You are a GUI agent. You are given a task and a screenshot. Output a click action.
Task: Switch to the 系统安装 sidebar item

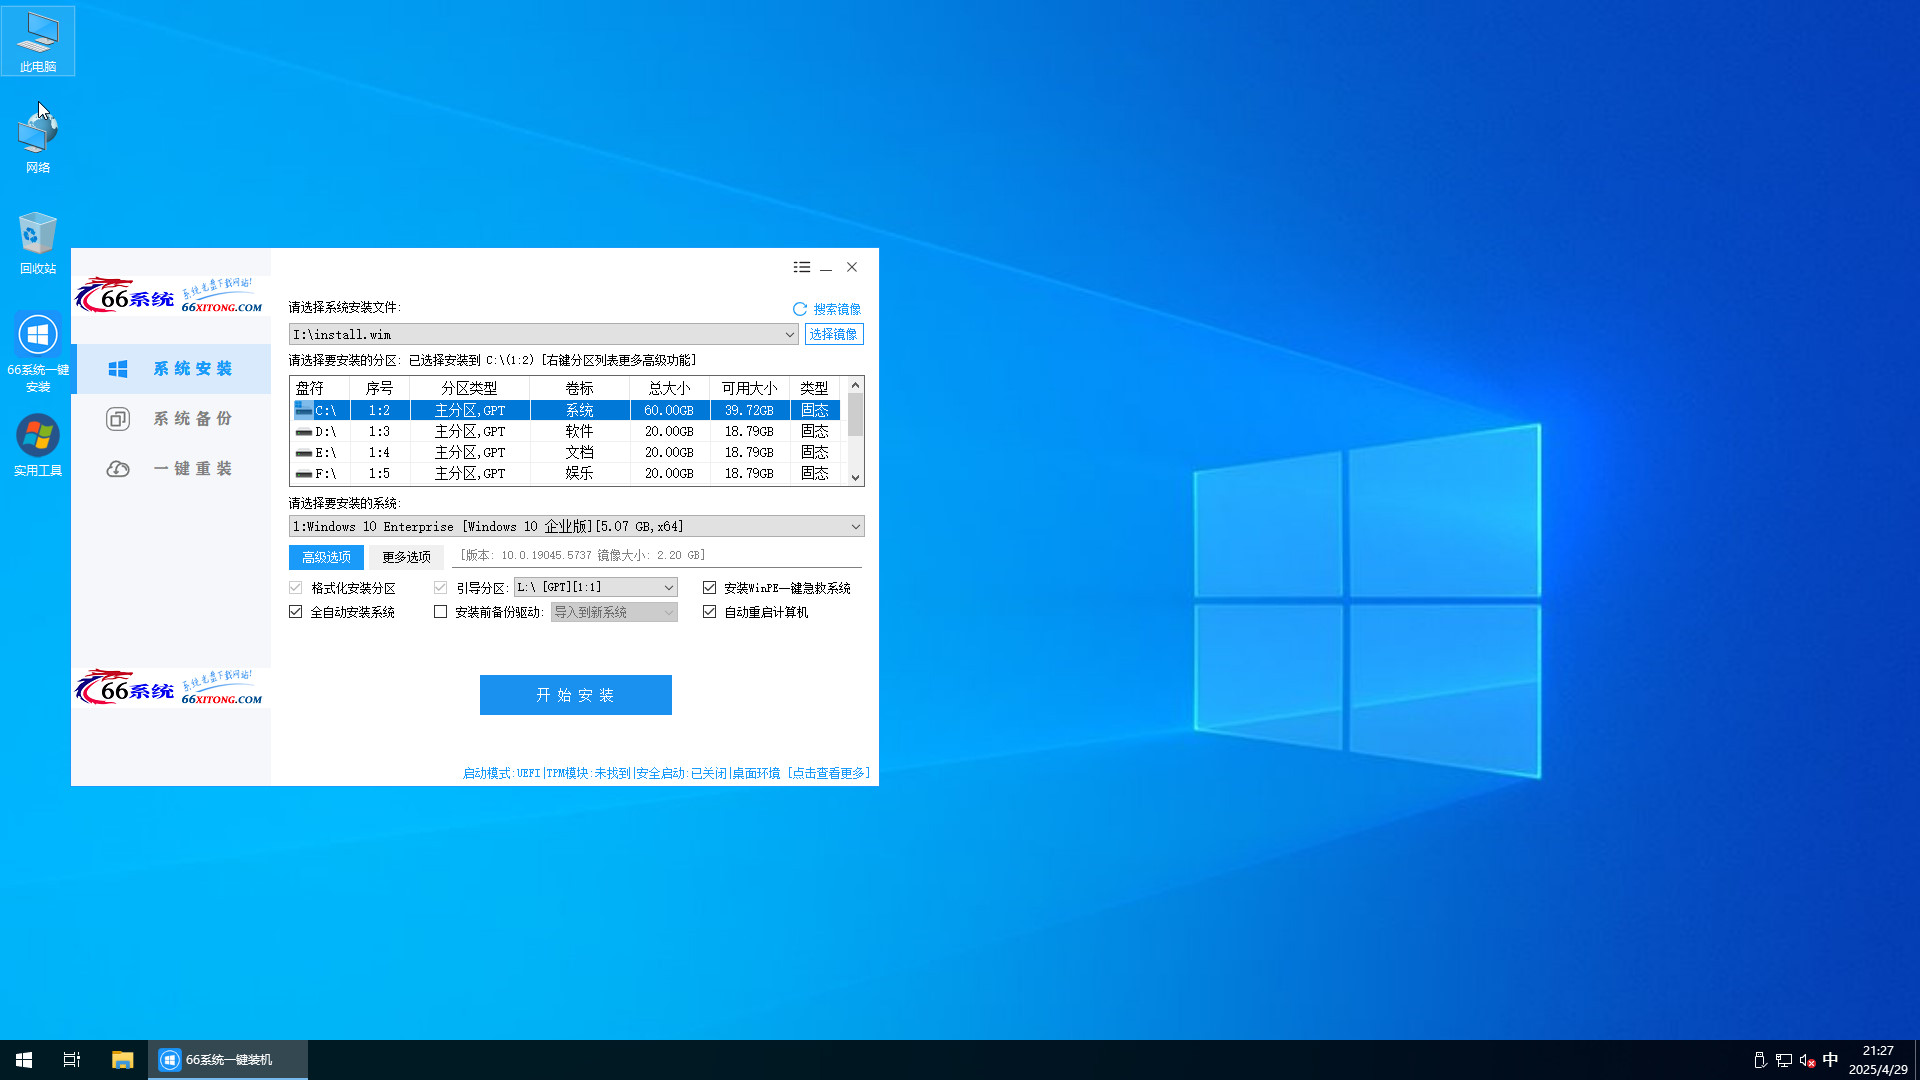pyautogui.click(x=171, y=369)
